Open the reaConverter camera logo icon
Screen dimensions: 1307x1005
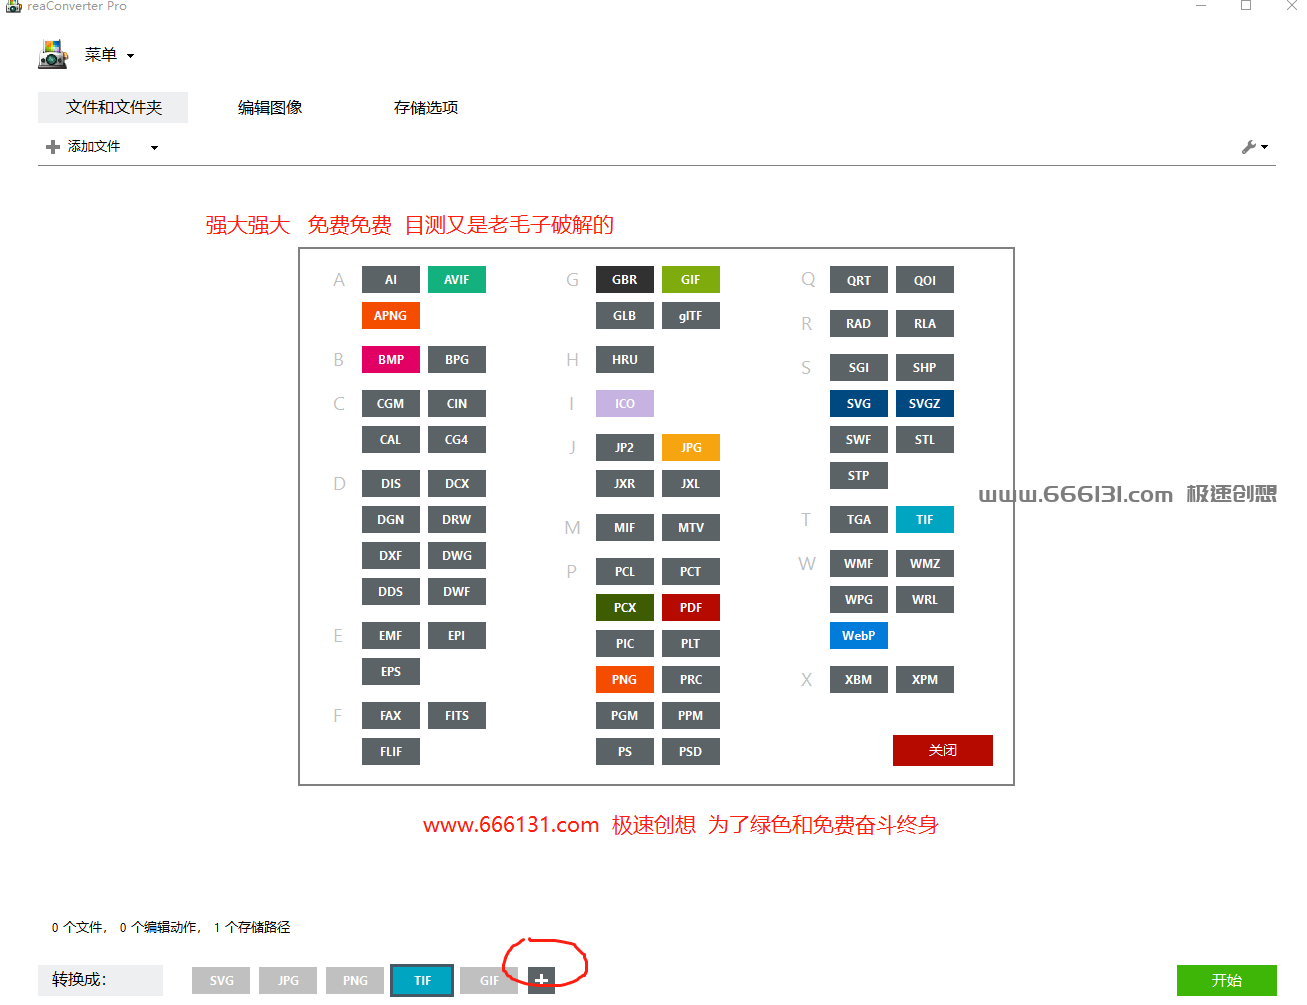coord(53,54)
